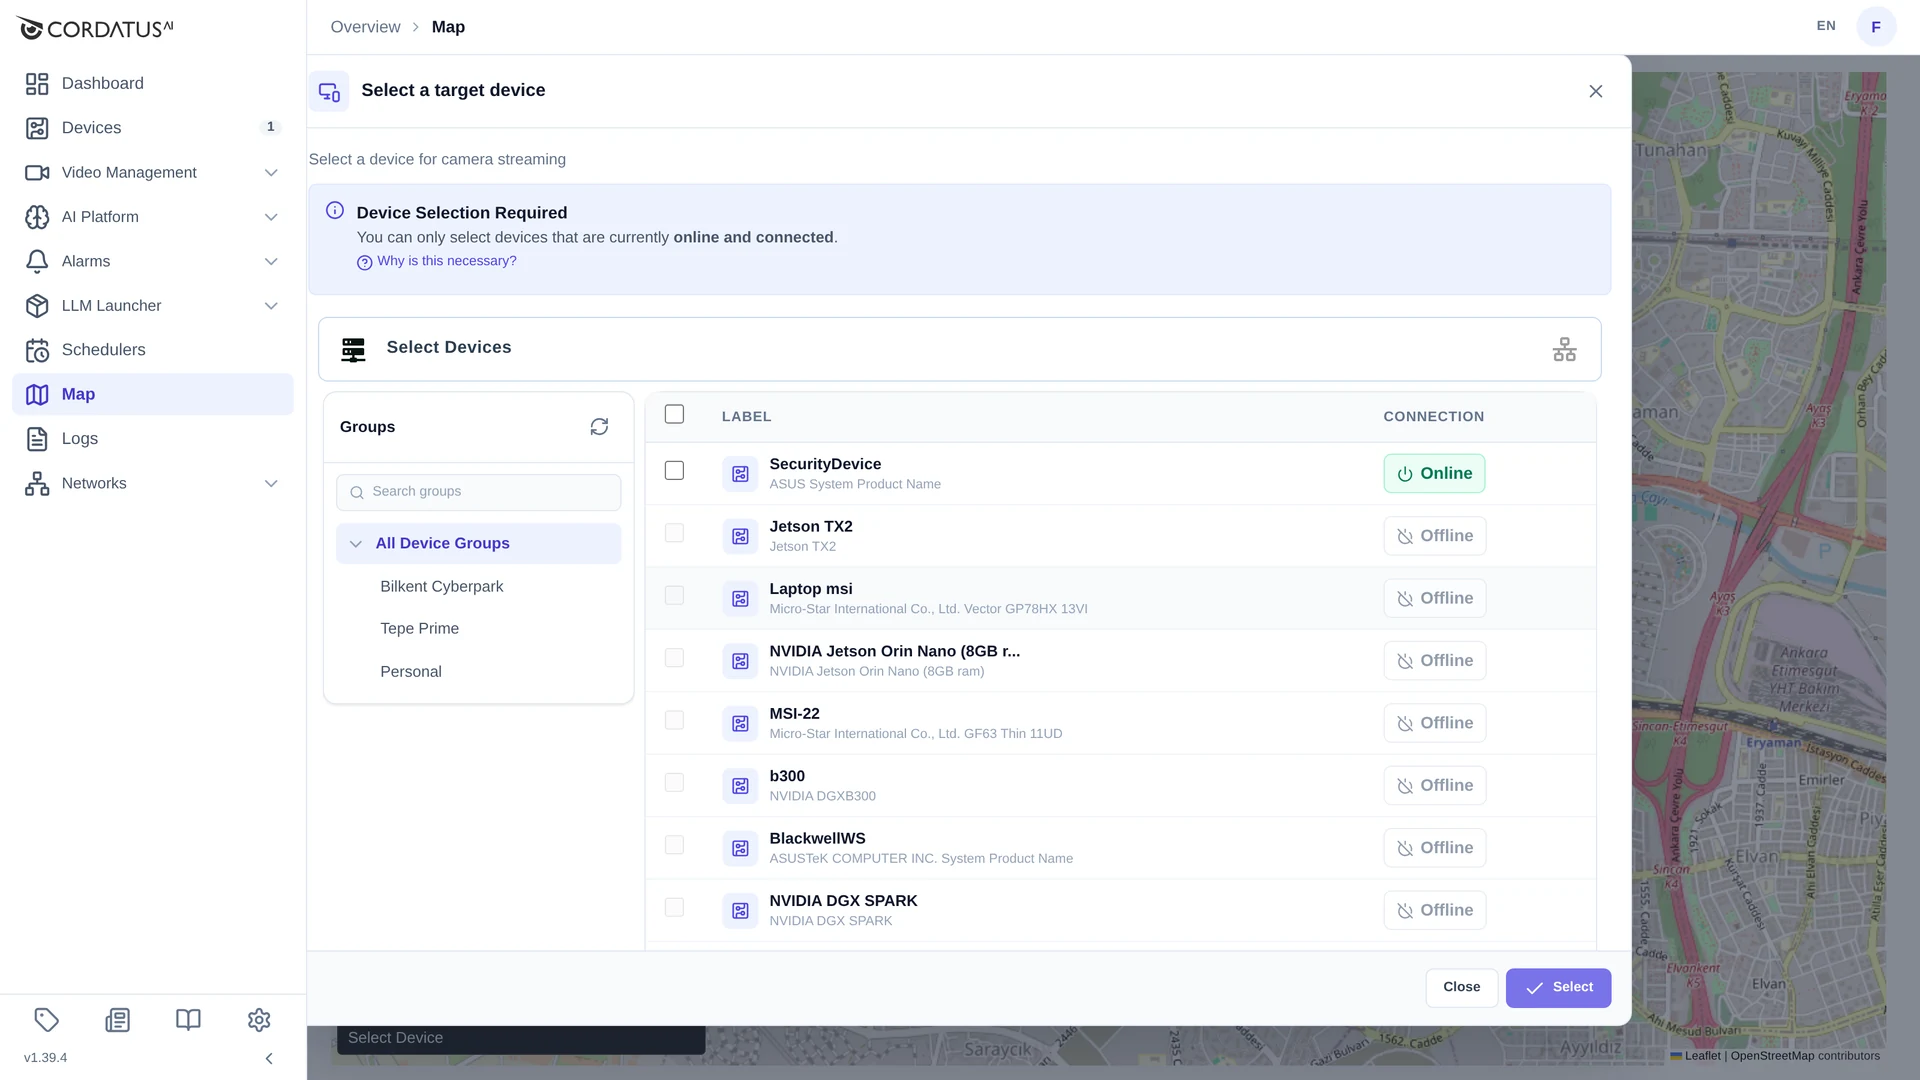Select the Tepe Prime group
This screenshot has height=1080, width=1920.
tap(419, 629)
